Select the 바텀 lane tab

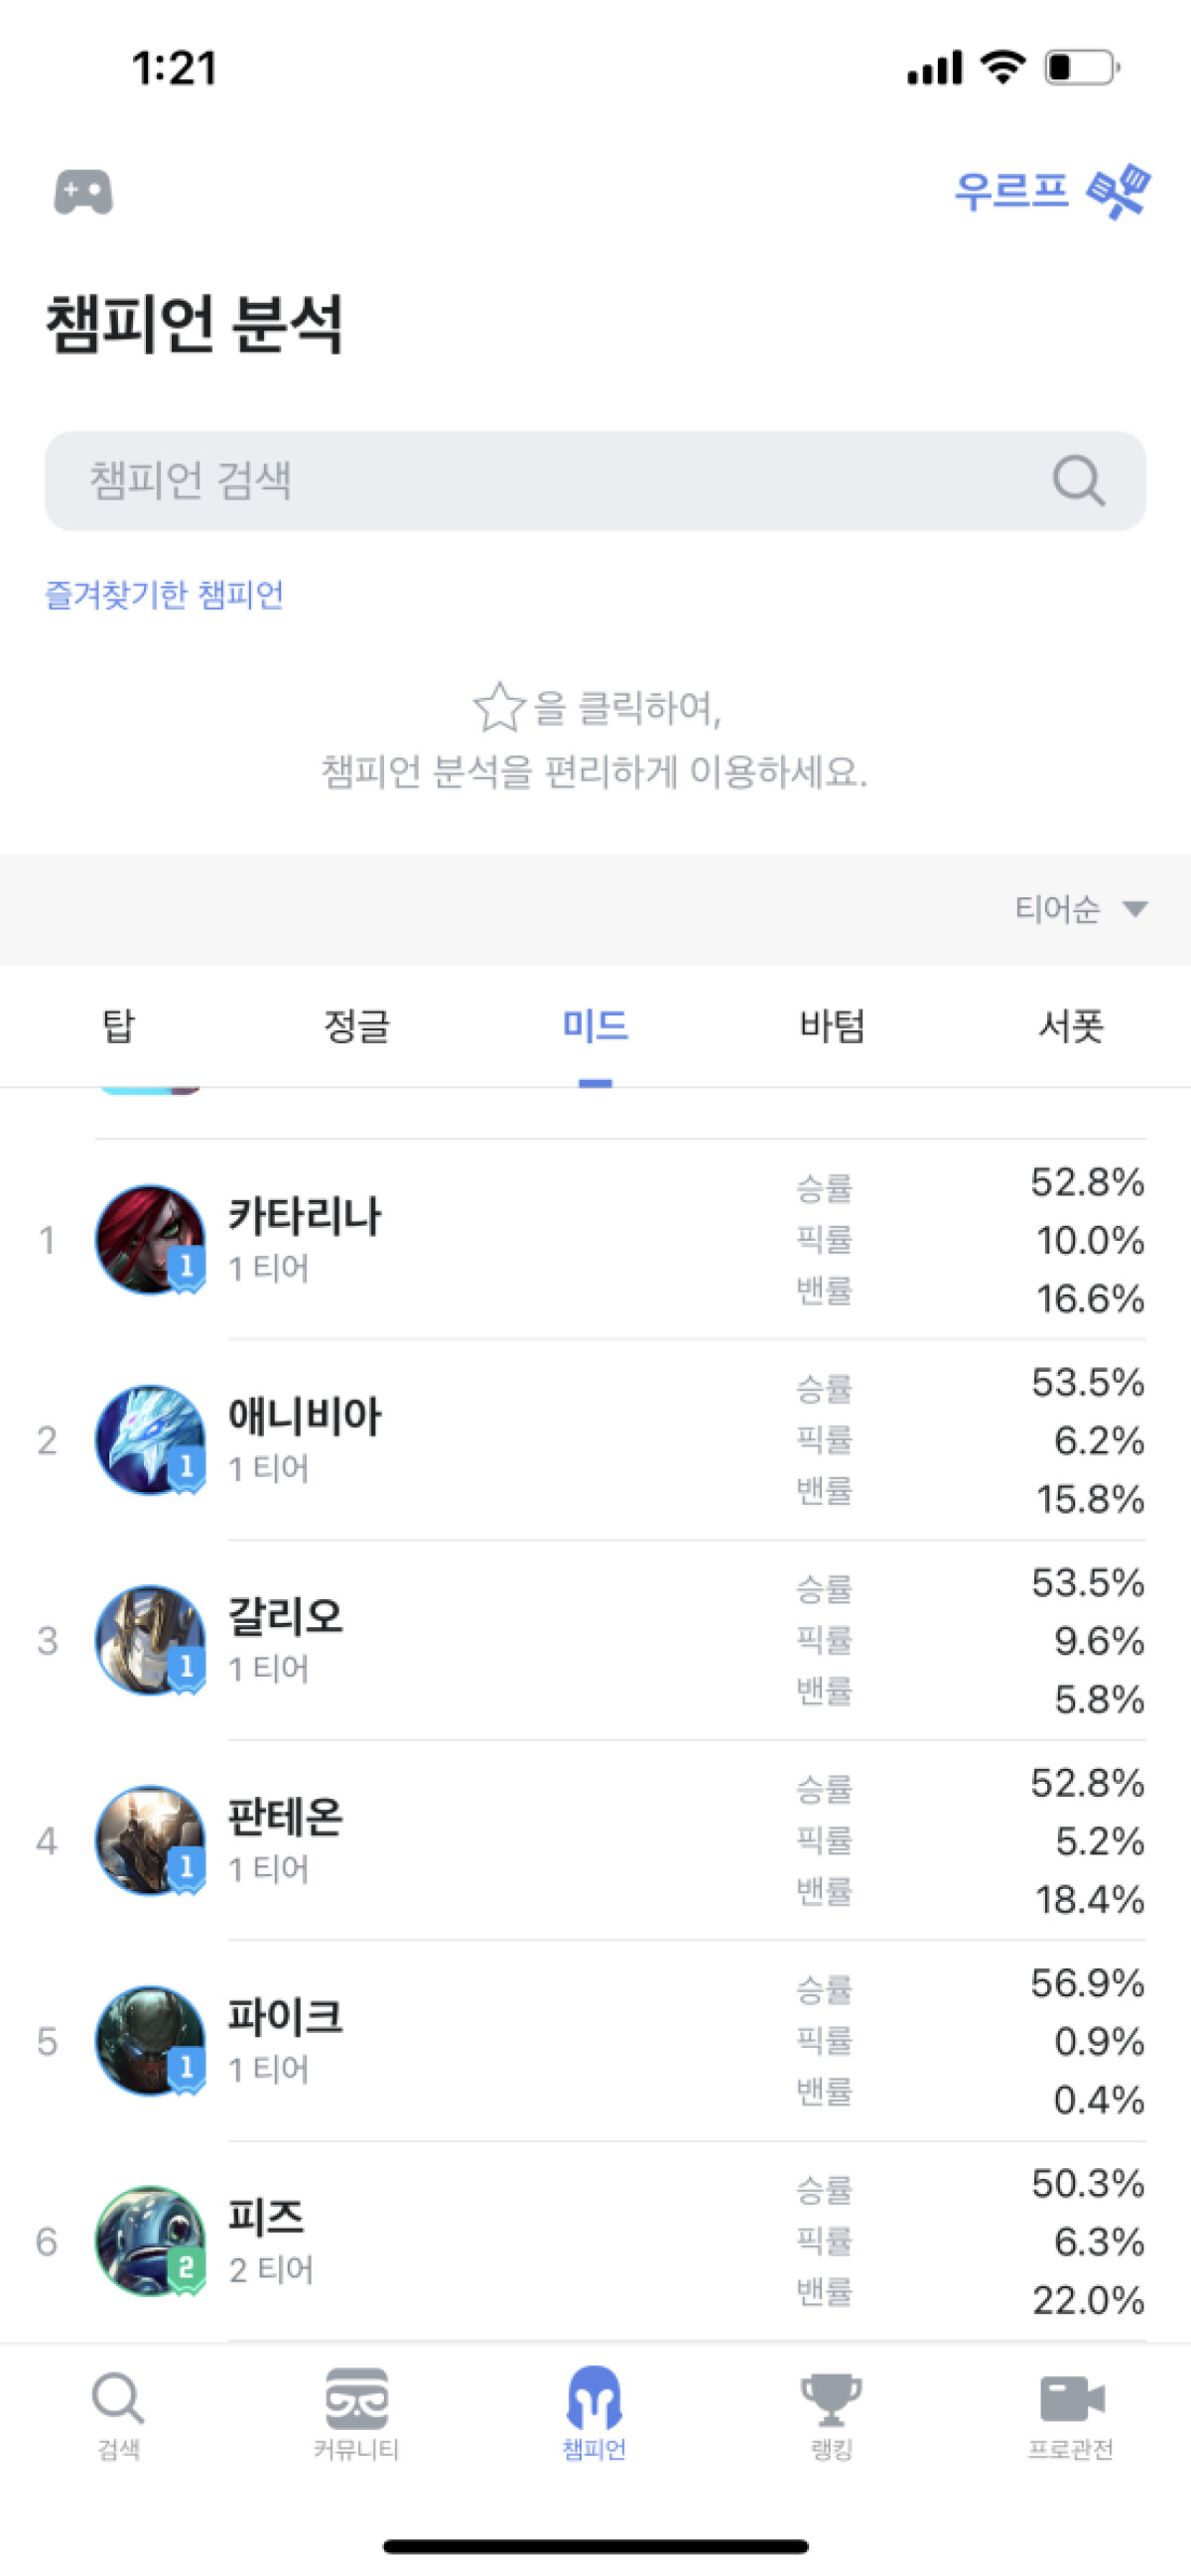(831, 1026)
